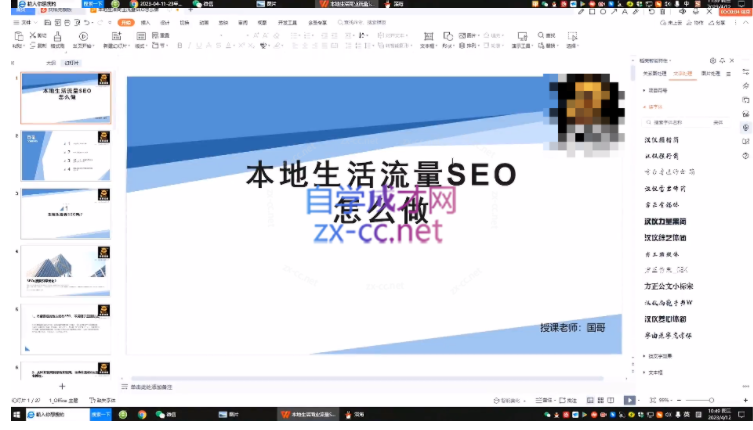753x430 pixels.
Task: Open the 文件 menu dropdown
Action: coord(22,21)
